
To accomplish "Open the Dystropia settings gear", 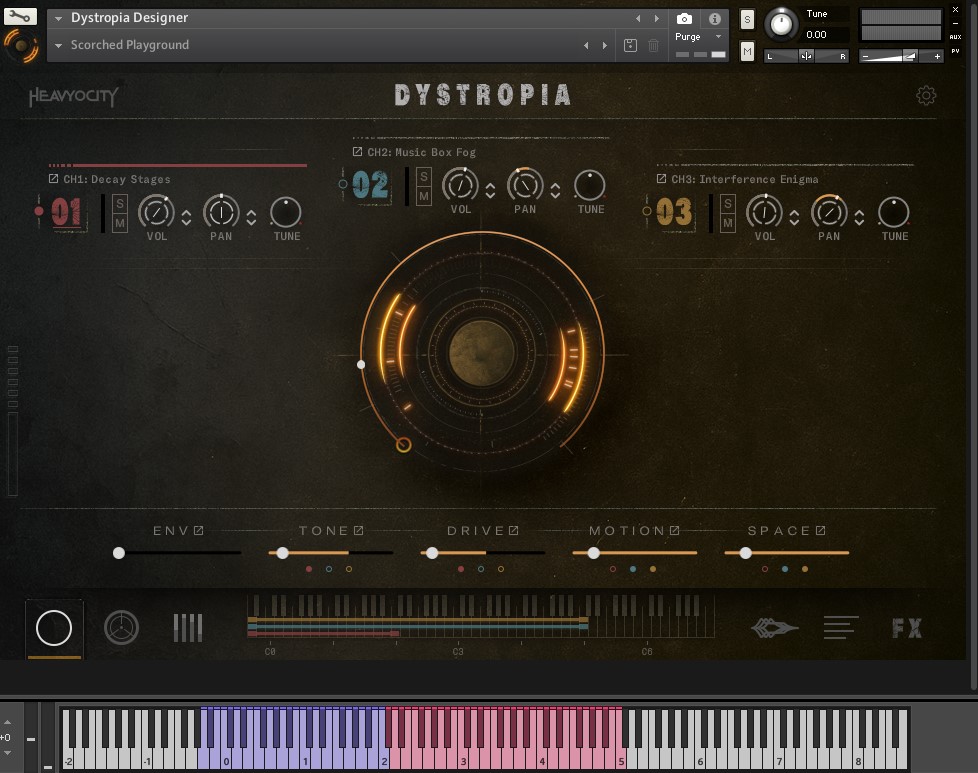I will [x=926, y=95].
